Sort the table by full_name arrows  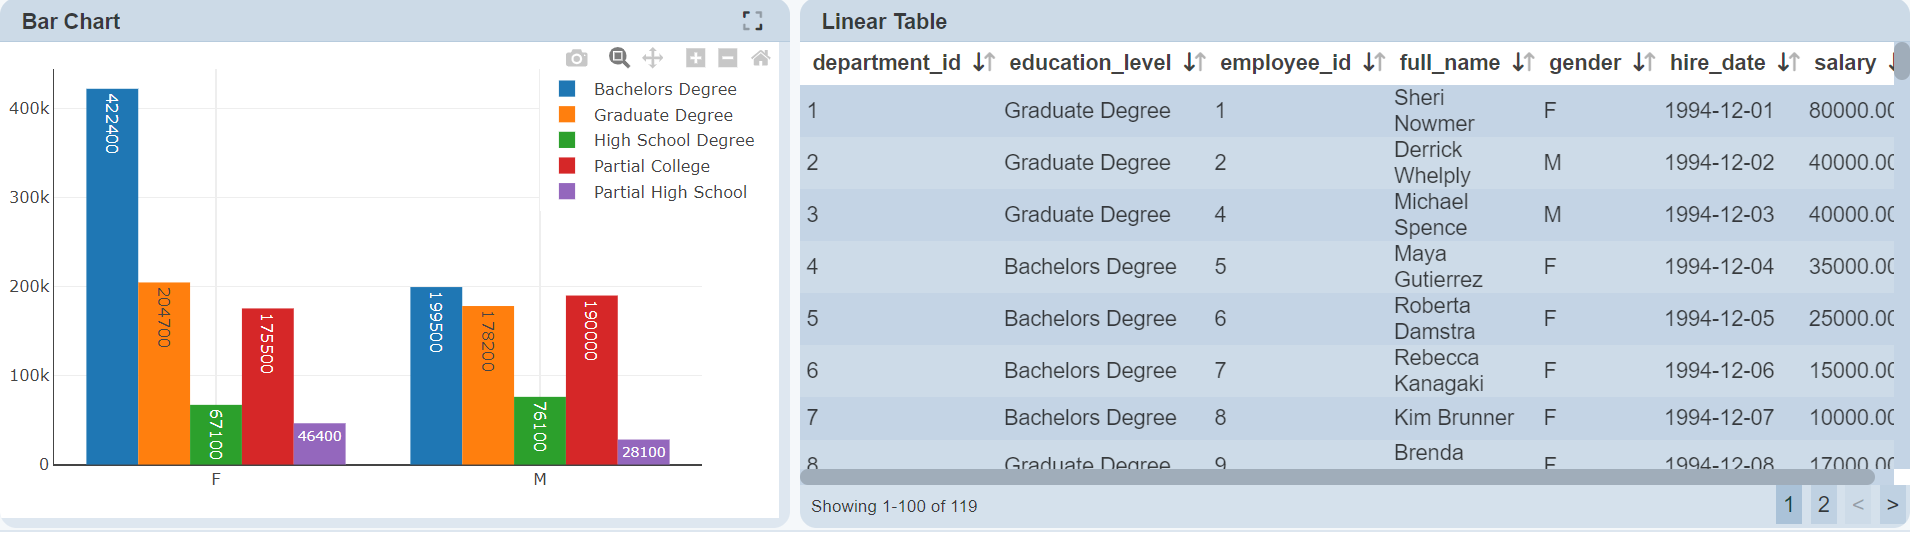click(x=1523, y=63)
